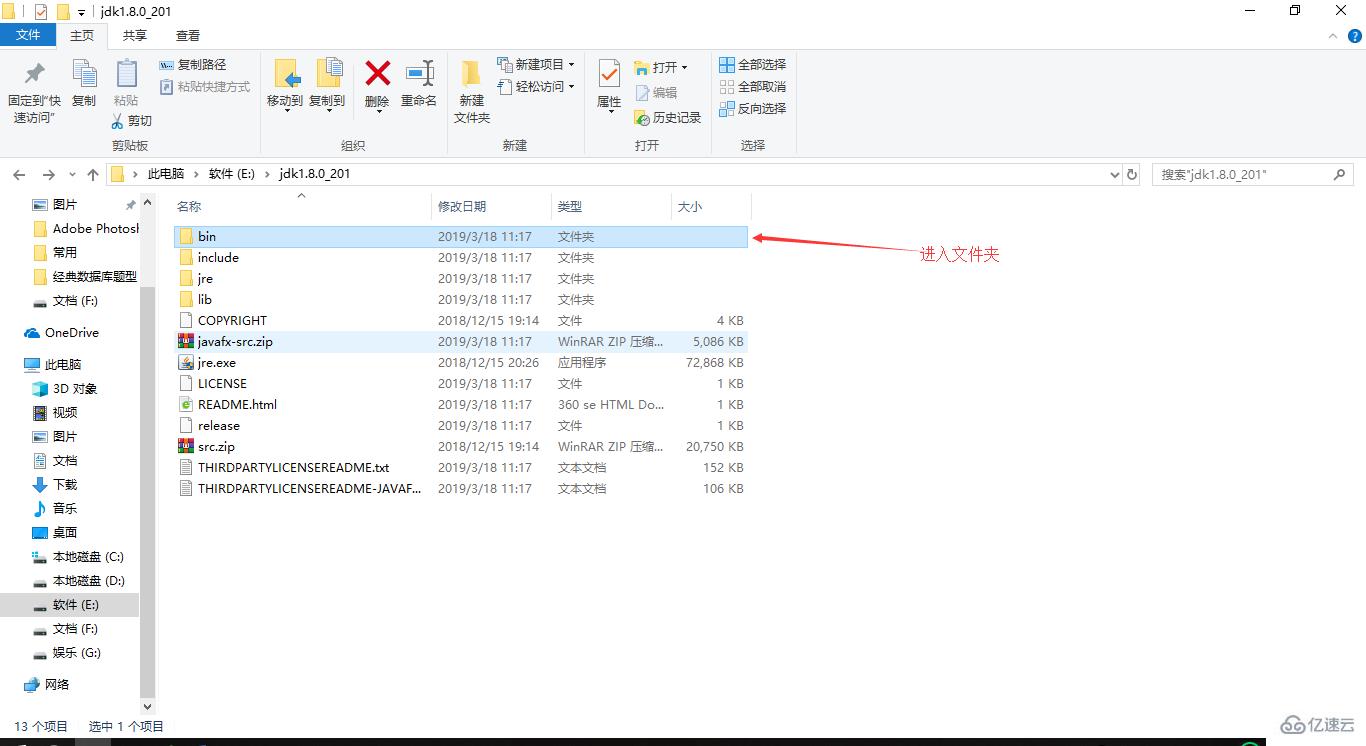Select the bin folder

pyautogui.click(x=460, y=237)
